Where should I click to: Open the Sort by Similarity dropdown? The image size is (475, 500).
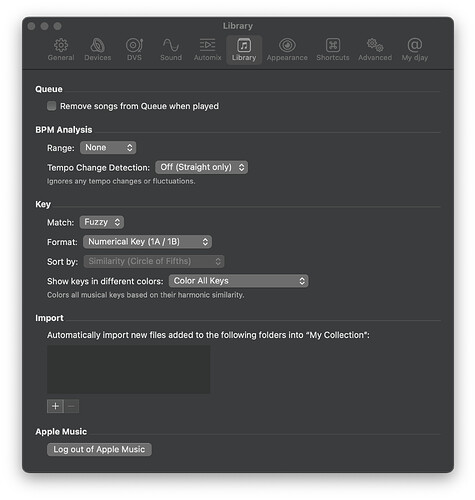154,261
